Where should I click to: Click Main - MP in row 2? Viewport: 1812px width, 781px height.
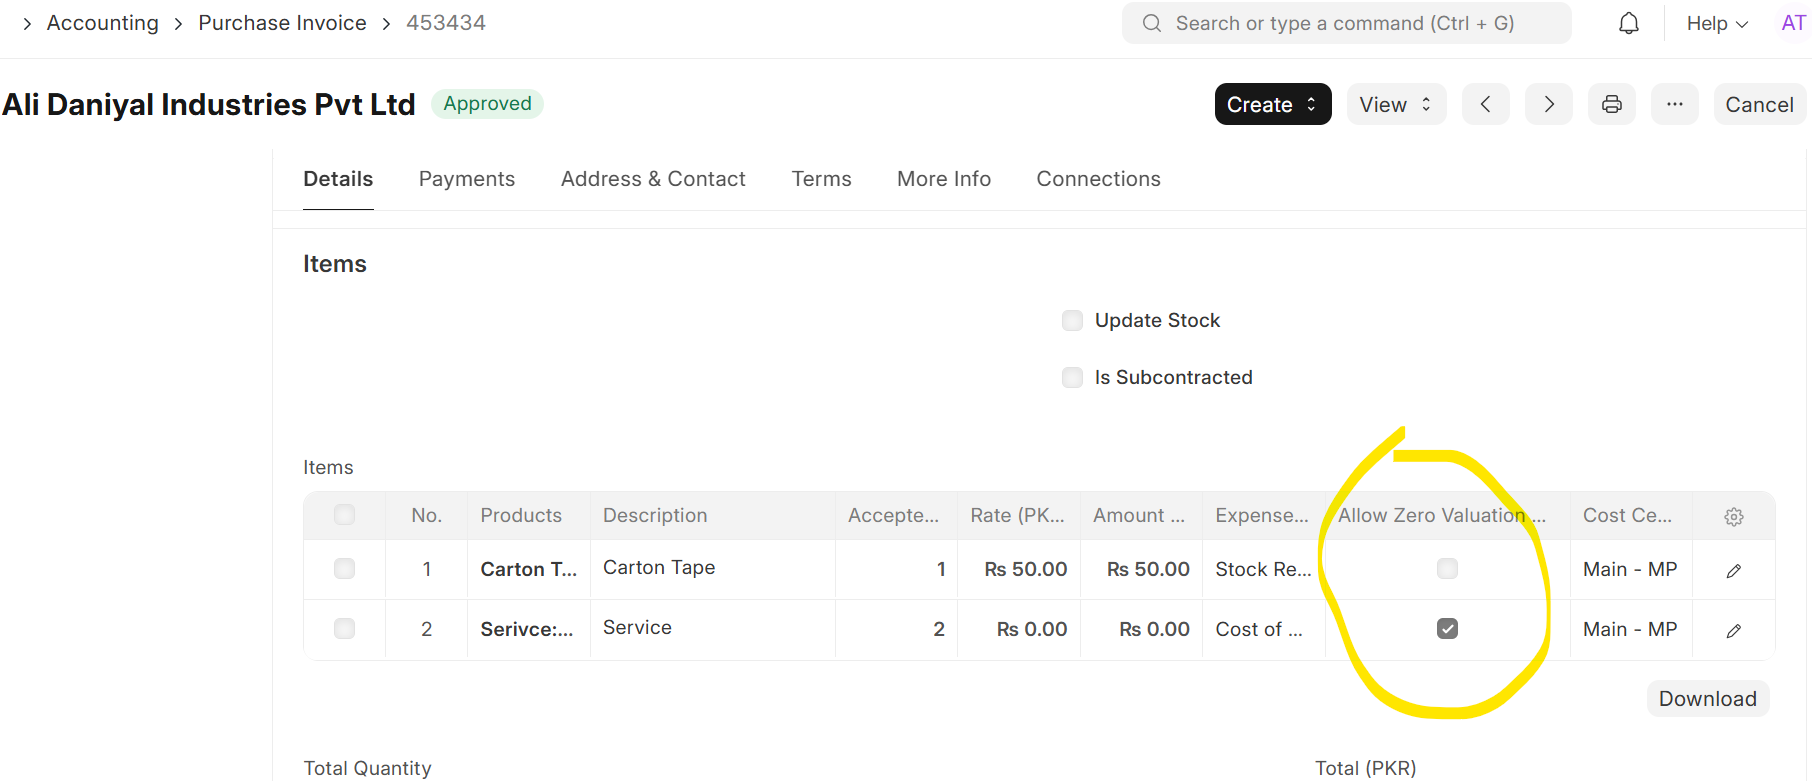(1630, 629)
